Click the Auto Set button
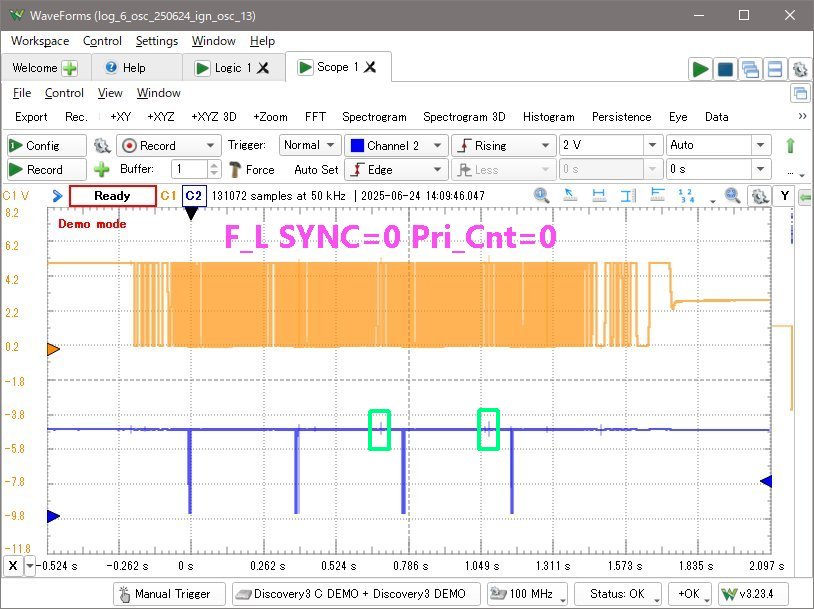Viewport: 814px width, 609px height. [x=316, y=169]
